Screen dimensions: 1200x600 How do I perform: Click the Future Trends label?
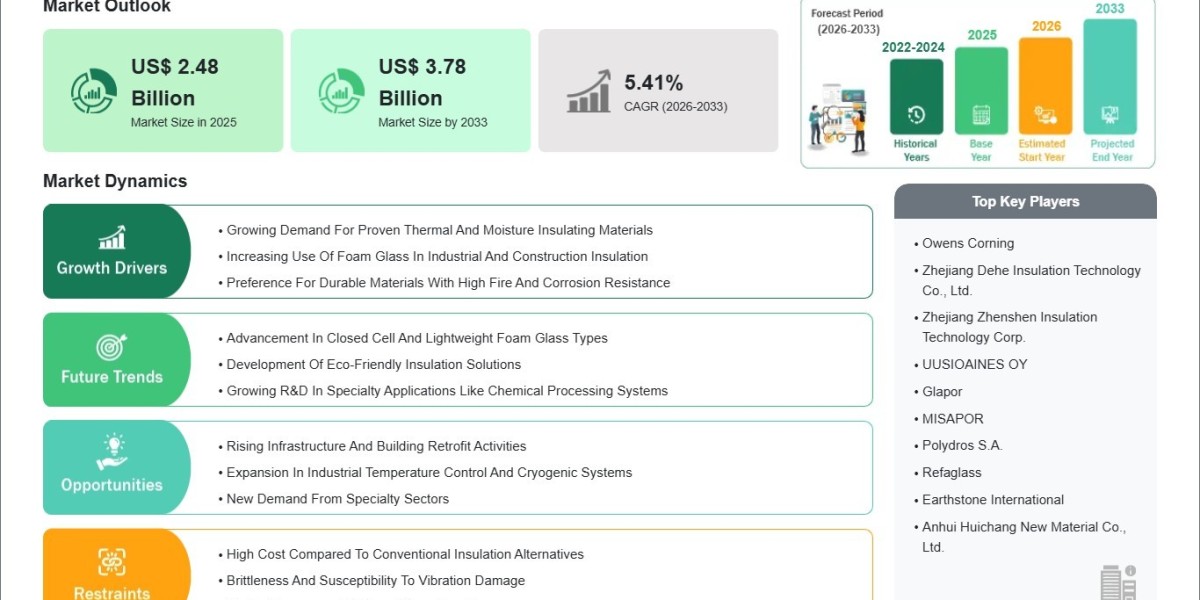tap(112, 377)
